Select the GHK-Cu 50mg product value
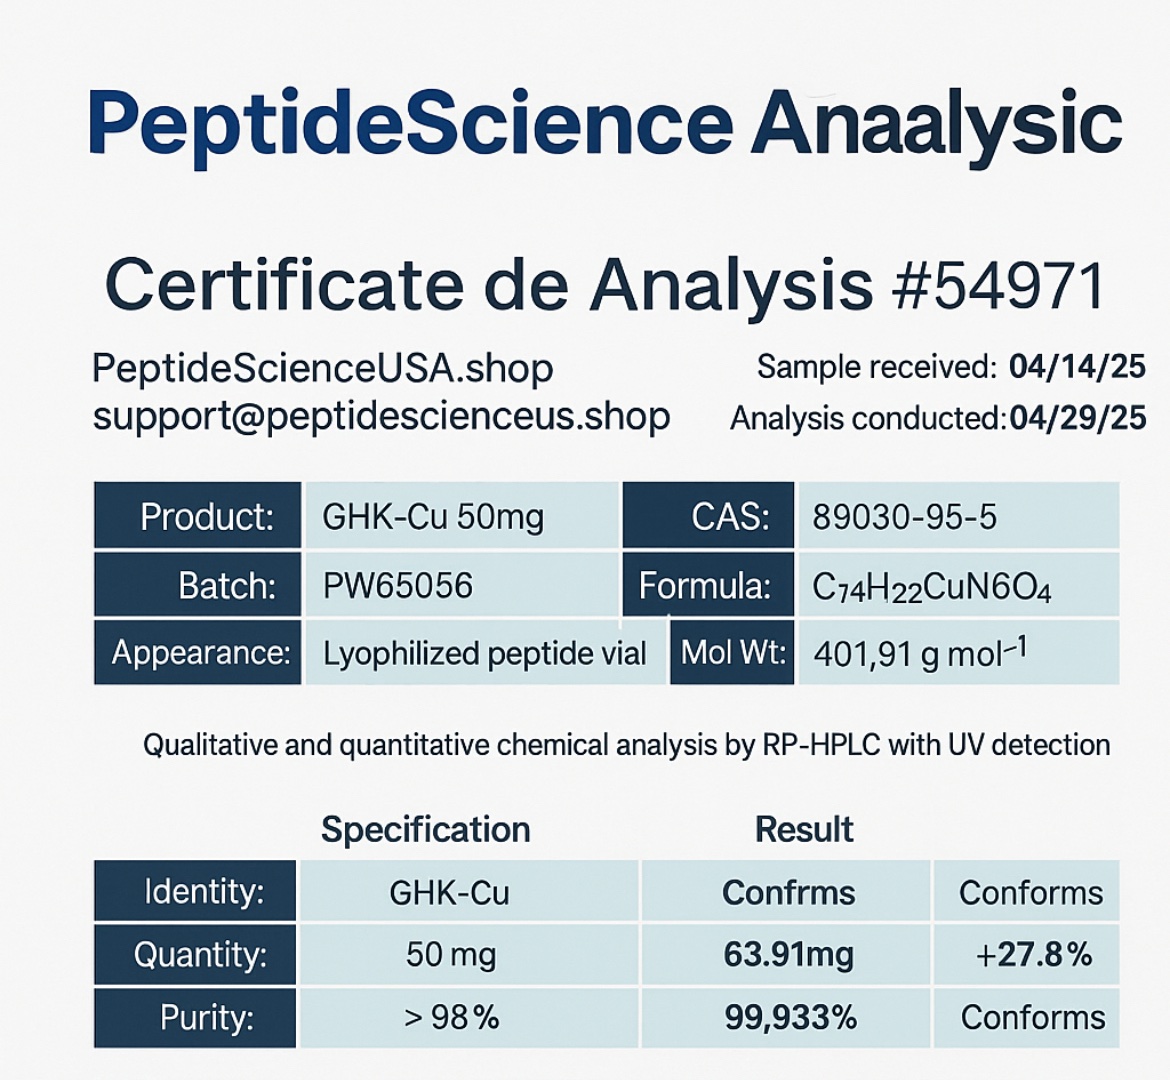This screenshot has width=1170, height=1080. pyautogui.click(x=433, y=516)
